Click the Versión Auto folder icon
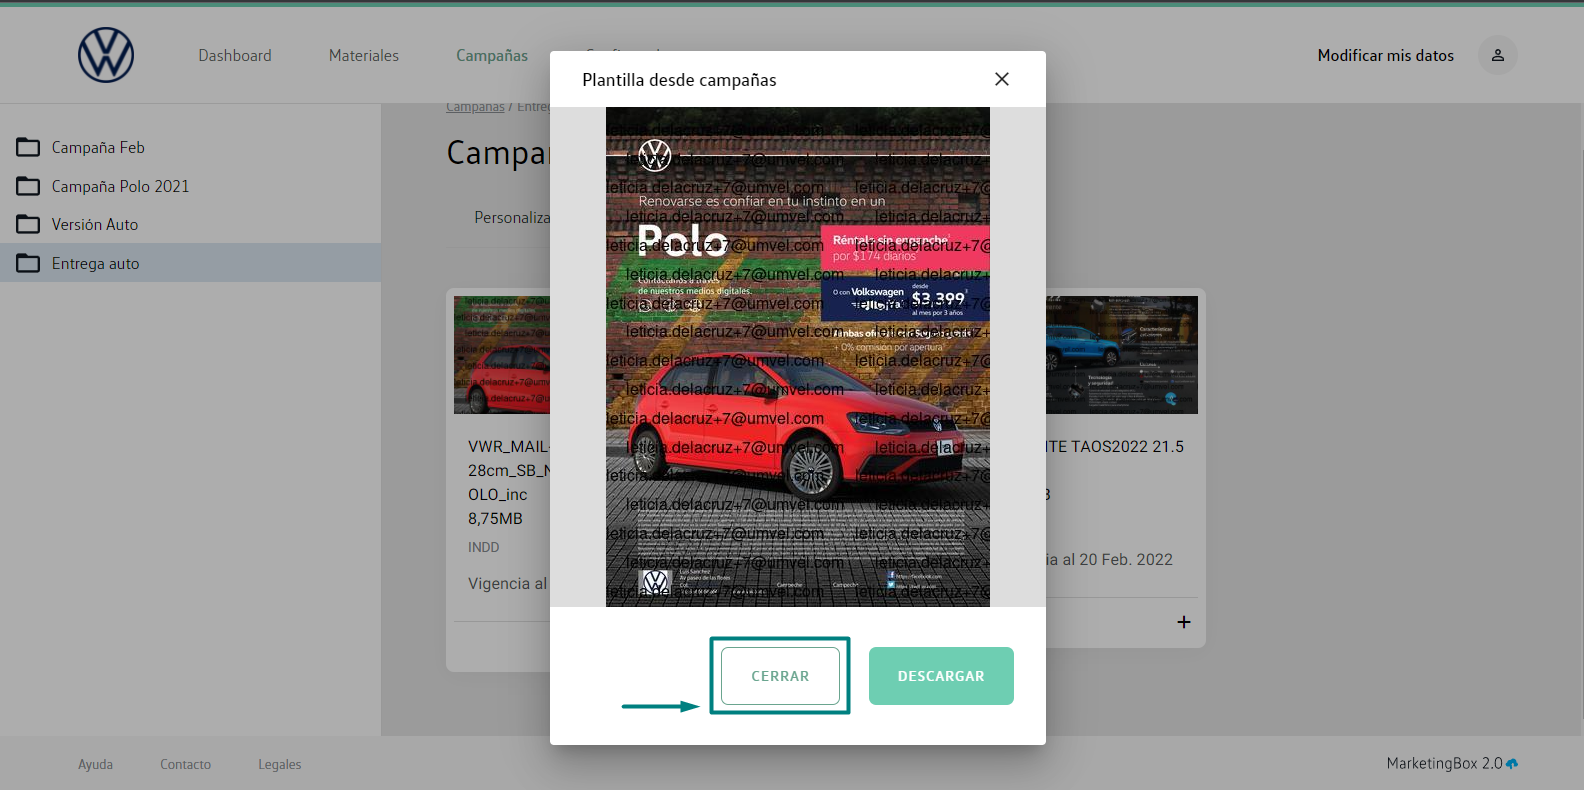 (x=28, y=224)
